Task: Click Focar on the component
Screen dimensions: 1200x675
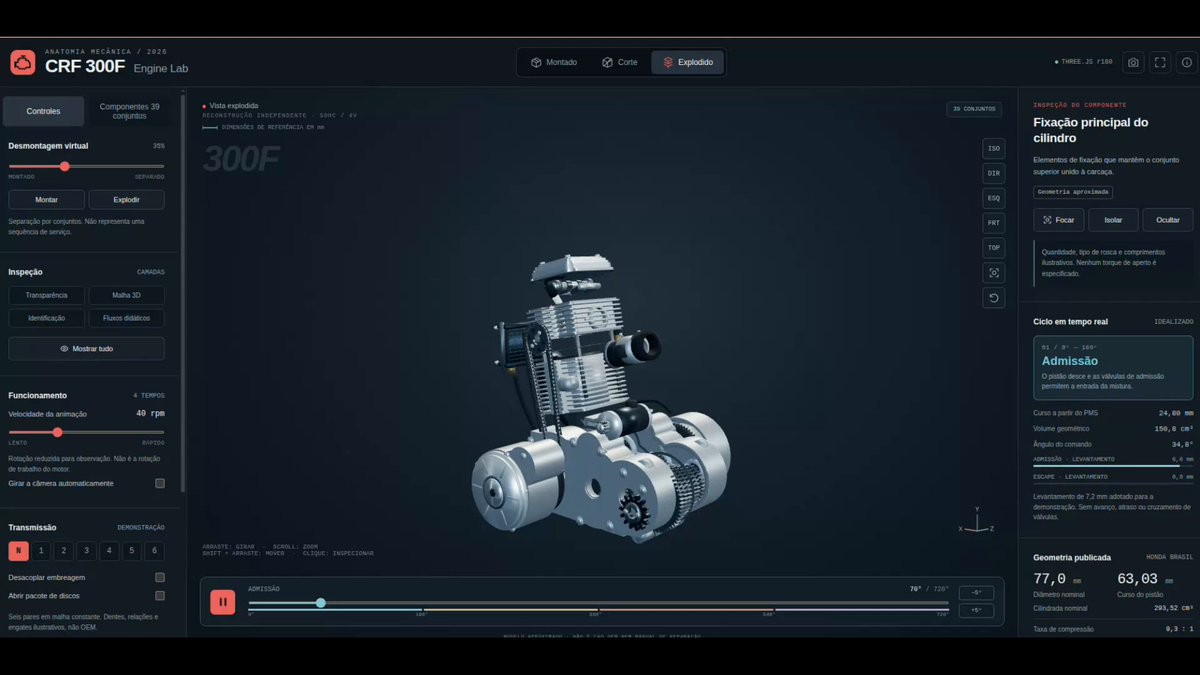Action: tap(1058, 220)
